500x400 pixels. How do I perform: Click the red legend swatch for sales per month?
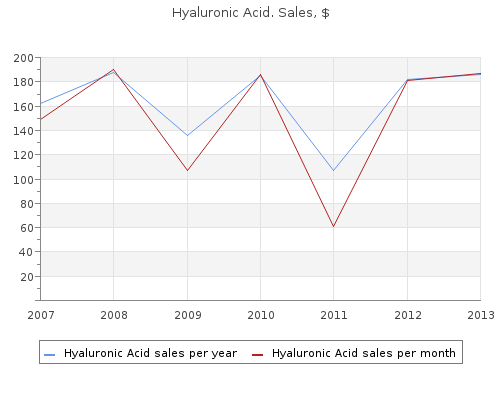(258, 355)
